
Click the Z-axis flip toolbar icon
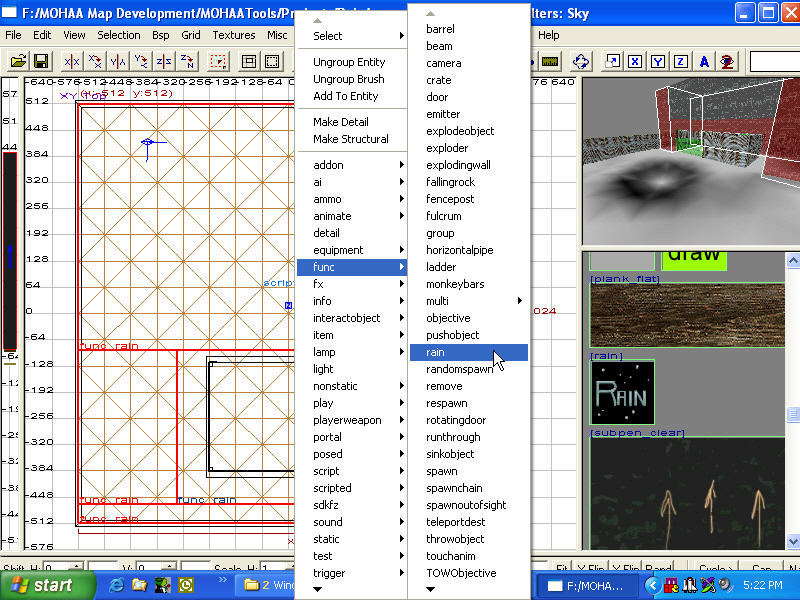(163, 61)
